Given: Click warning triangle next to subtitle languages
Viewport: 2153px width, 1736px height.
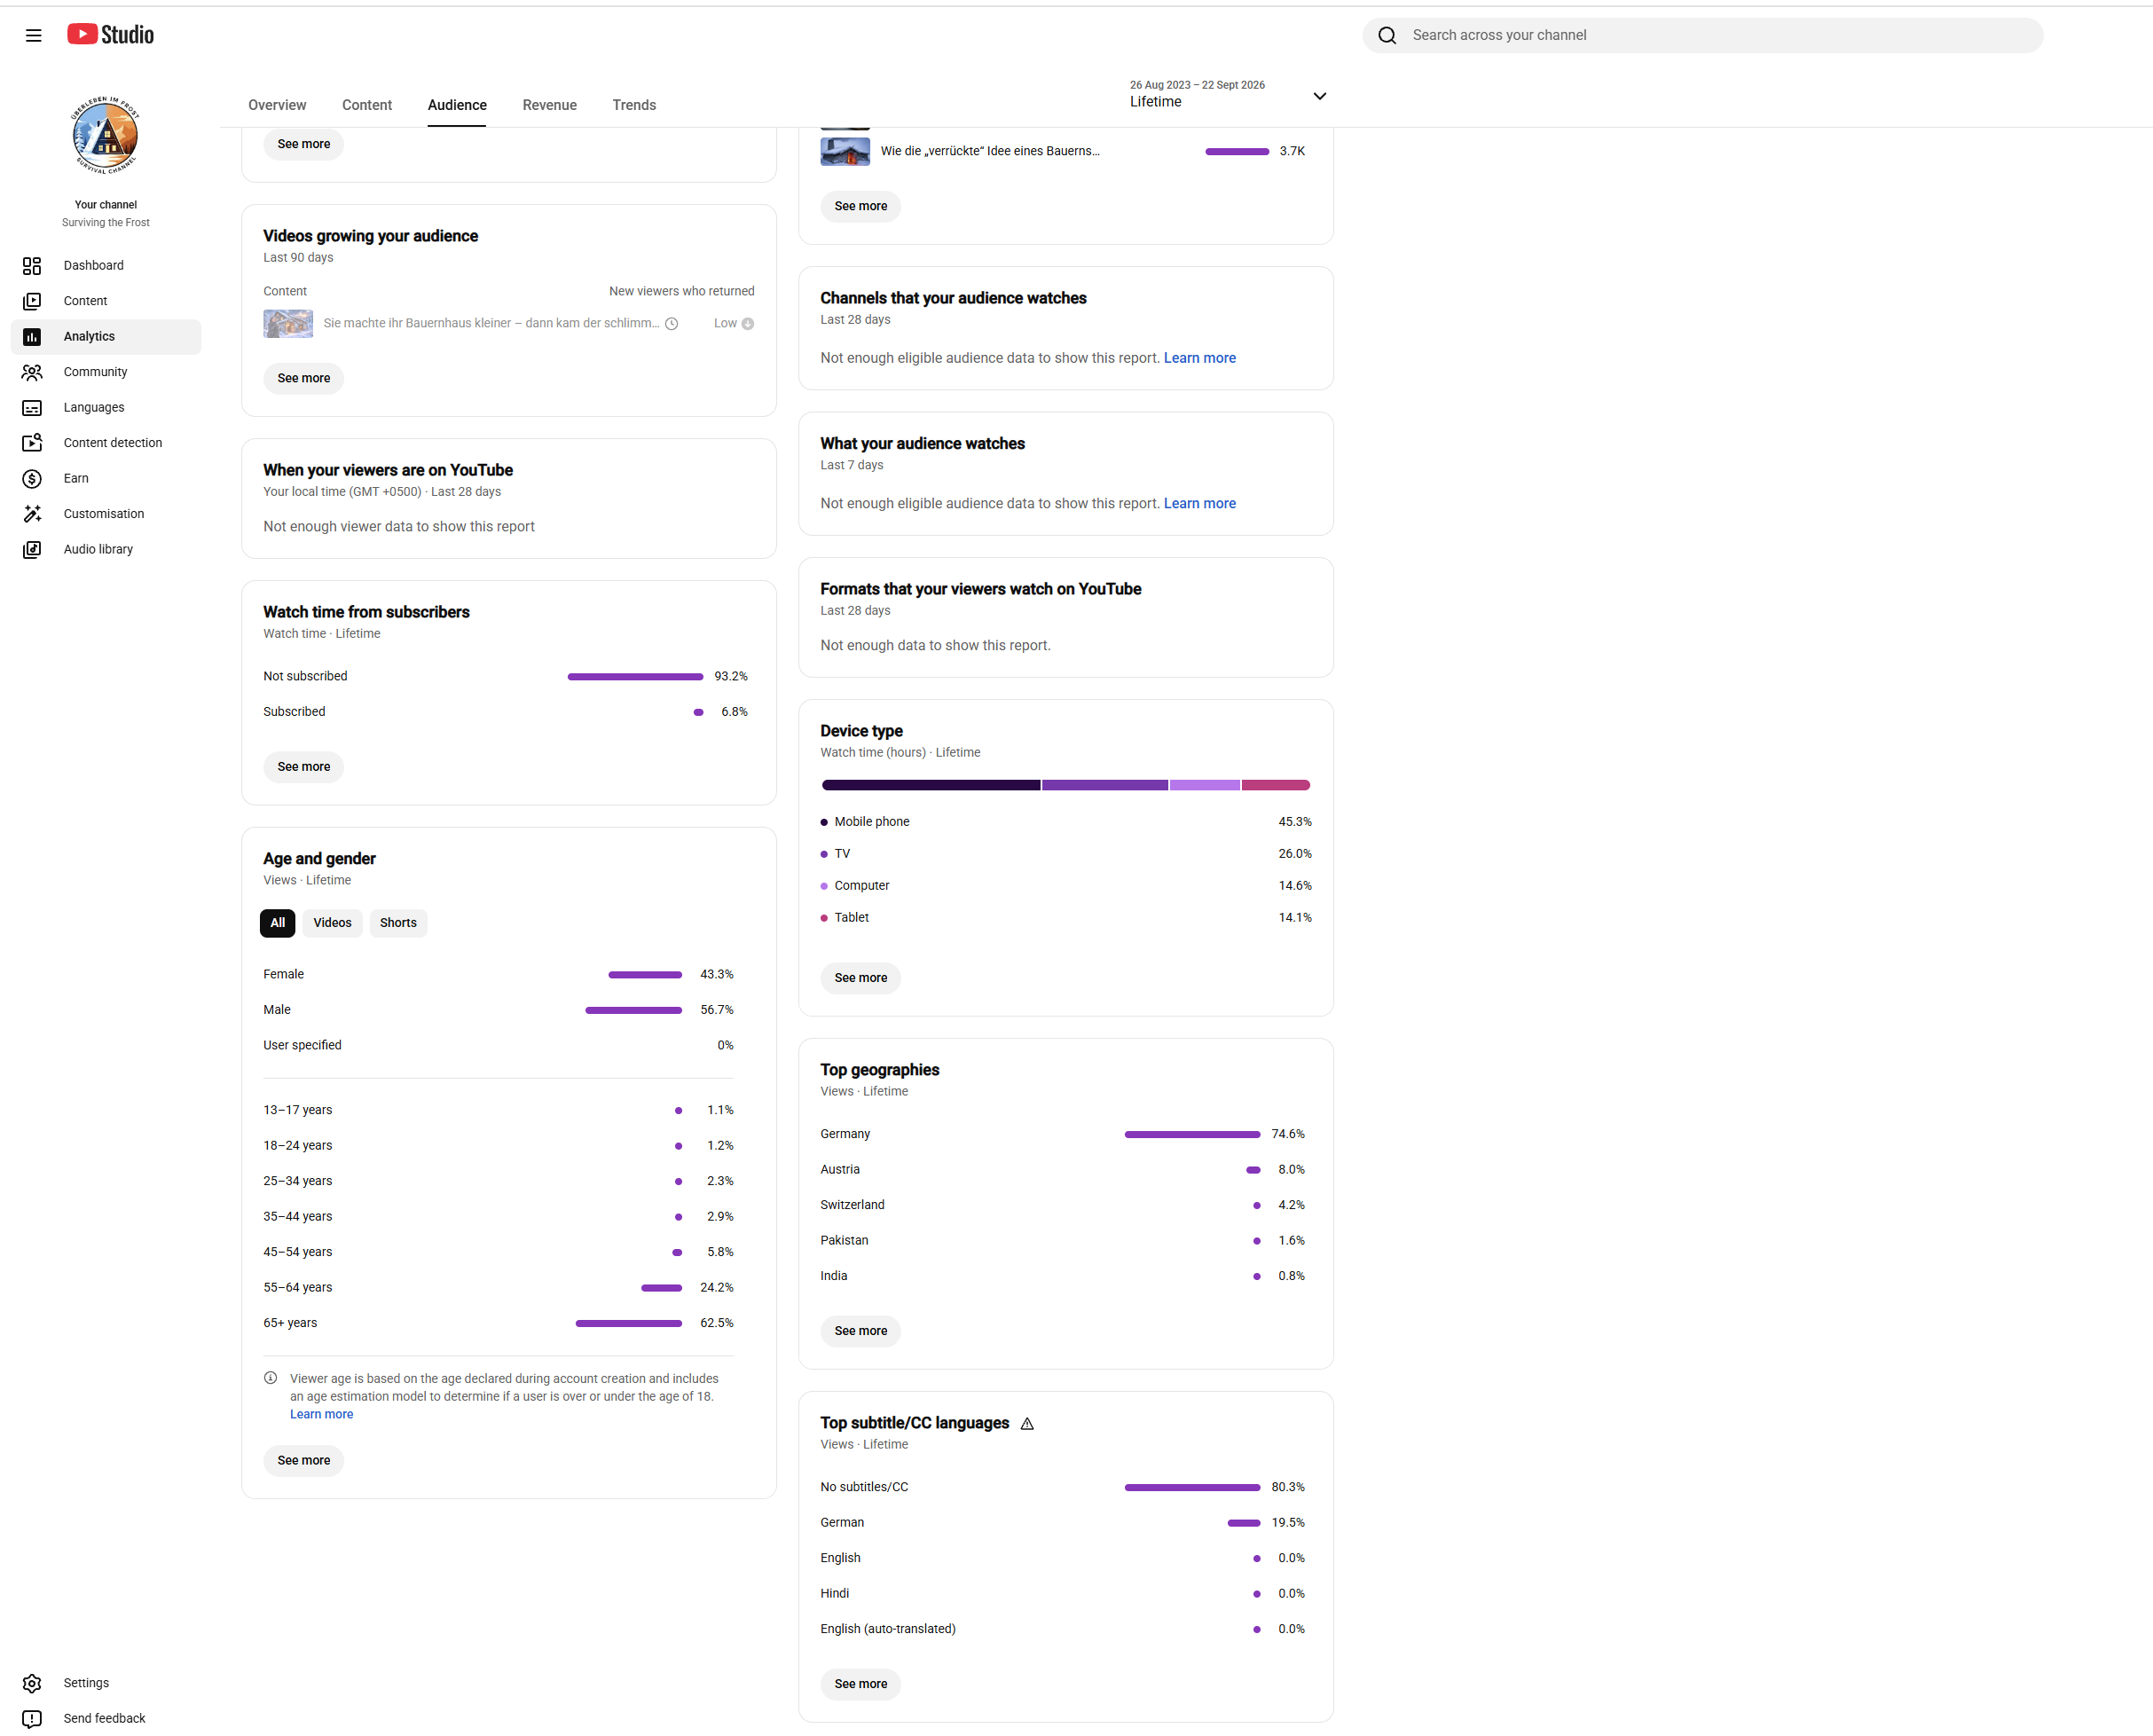Looking at the screenshot, I should [1027, 1423].
